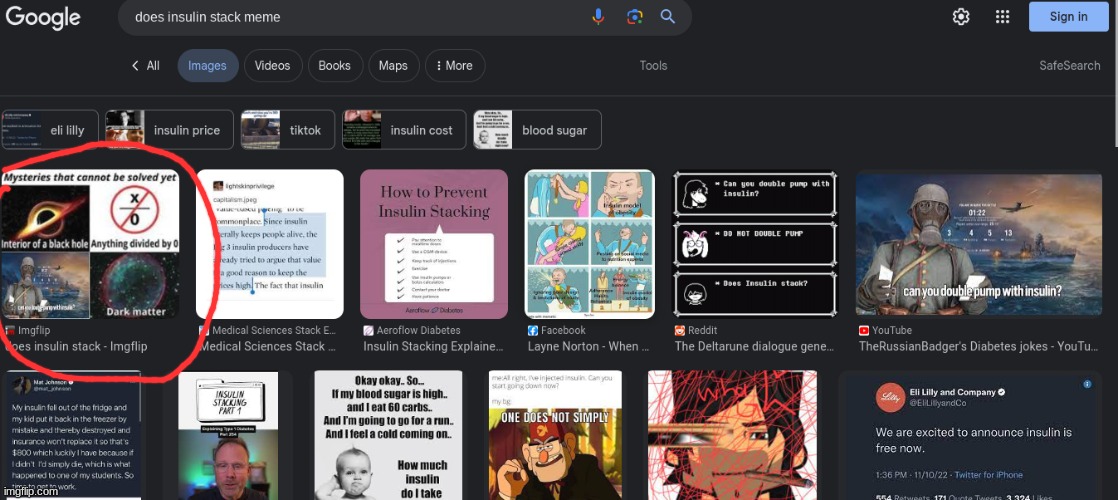Open the settings gear
This screenshot has width=1118, height=500.
click(x=961, y=16)
